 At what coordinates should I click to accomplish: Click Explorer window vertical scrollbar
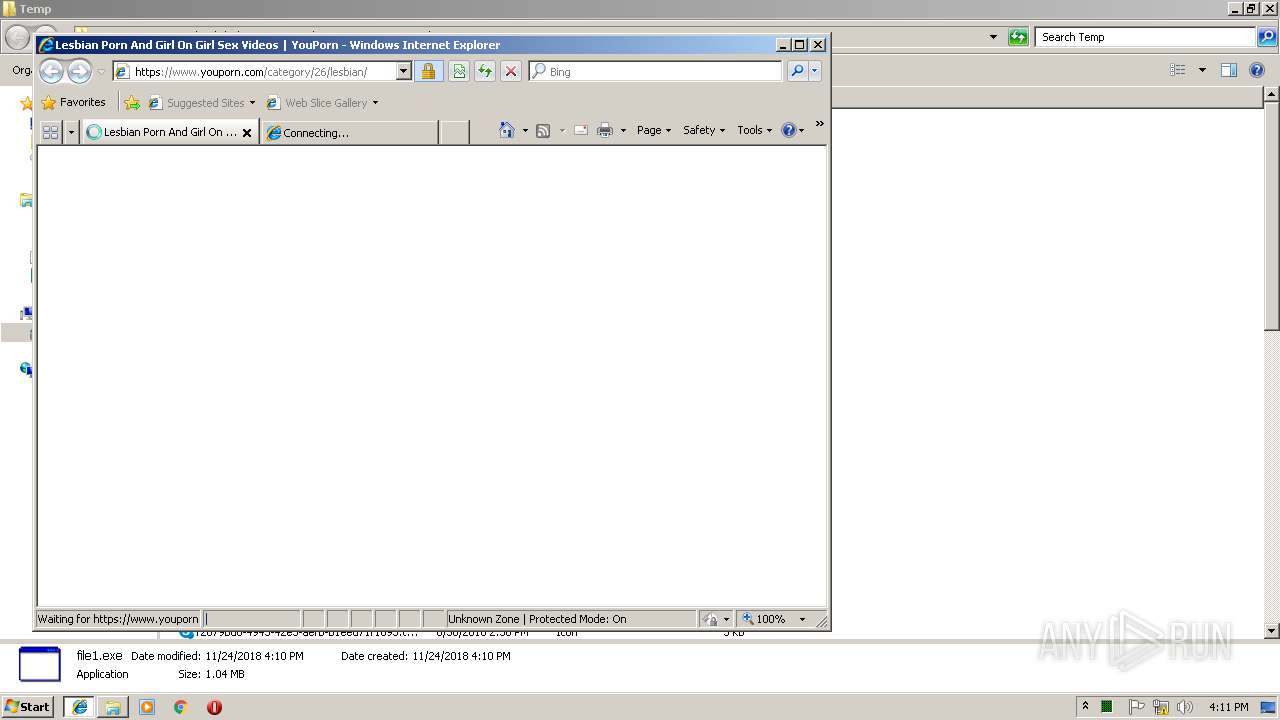[x=1271, y=364]
